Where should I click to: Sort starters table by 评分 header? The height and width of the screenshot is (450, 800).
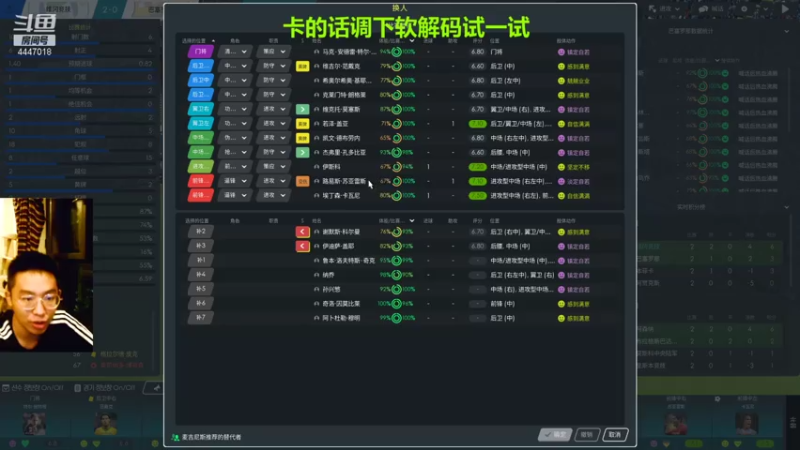(x=478, y=41)
